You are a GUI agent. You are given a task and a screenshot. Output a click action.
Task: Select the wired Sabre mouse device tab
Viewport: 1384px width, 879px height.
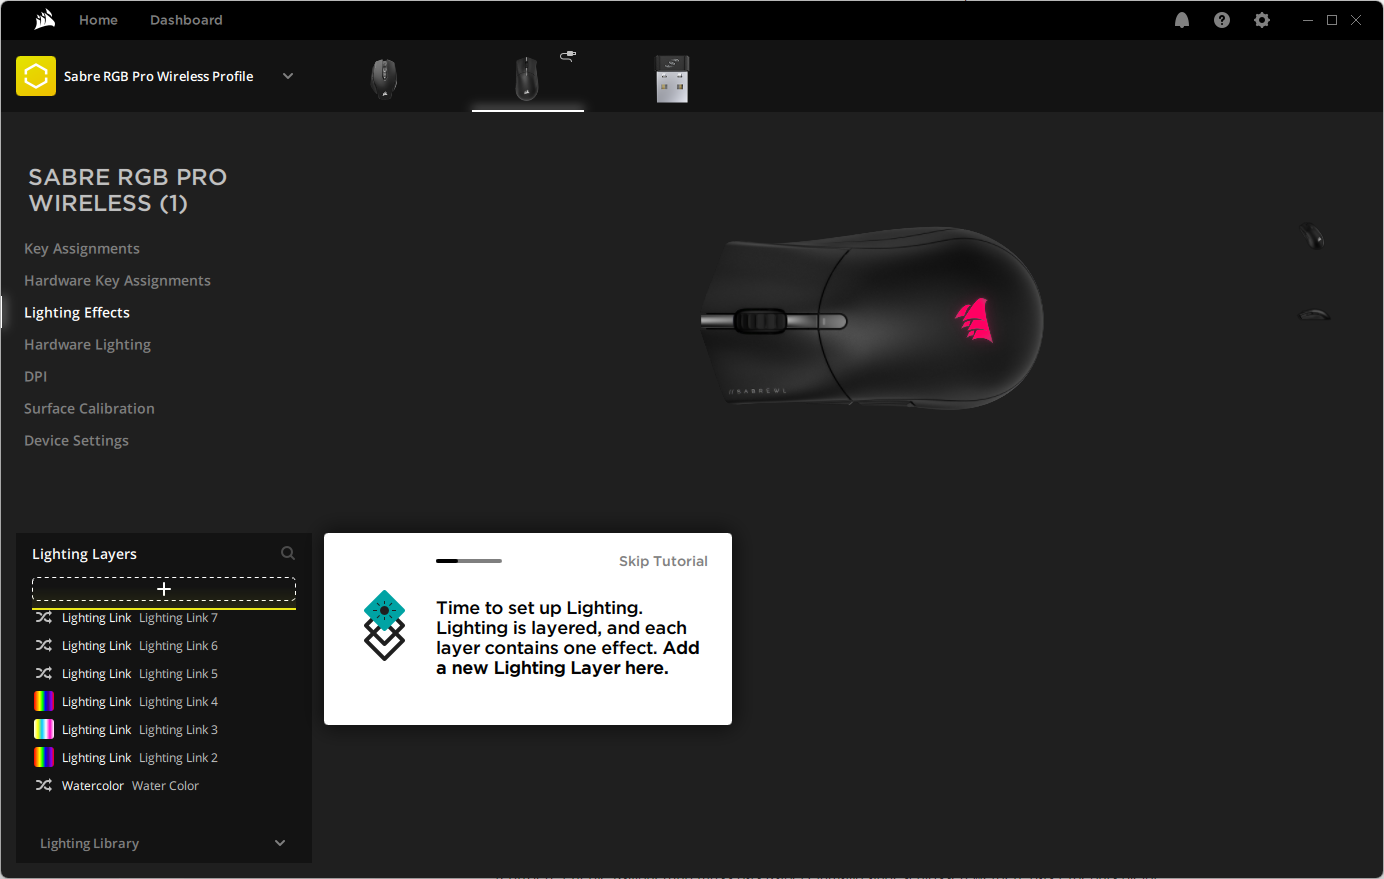[527, 79]
